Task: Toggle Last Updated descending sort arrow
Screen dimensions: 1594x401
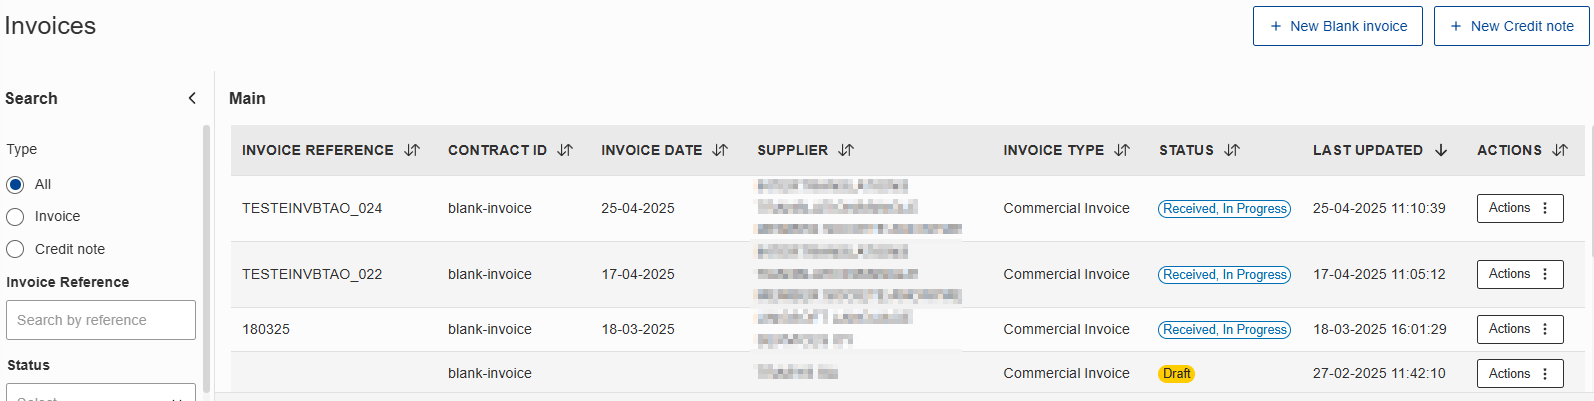Action: 1441,150
